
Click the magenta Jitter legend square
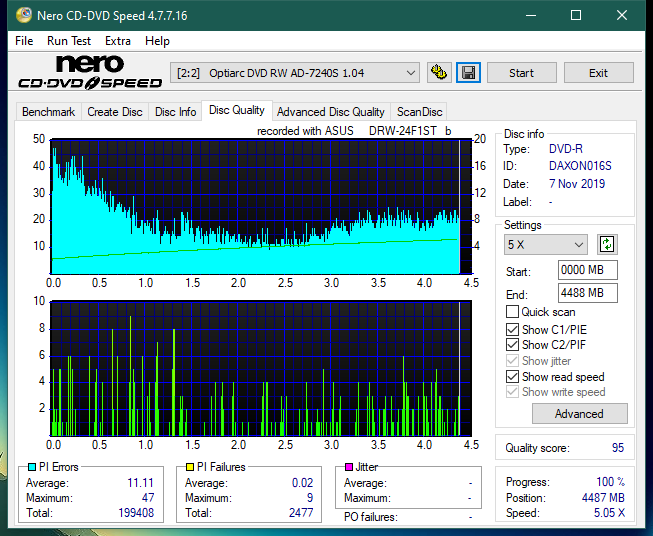coord(349,467)
